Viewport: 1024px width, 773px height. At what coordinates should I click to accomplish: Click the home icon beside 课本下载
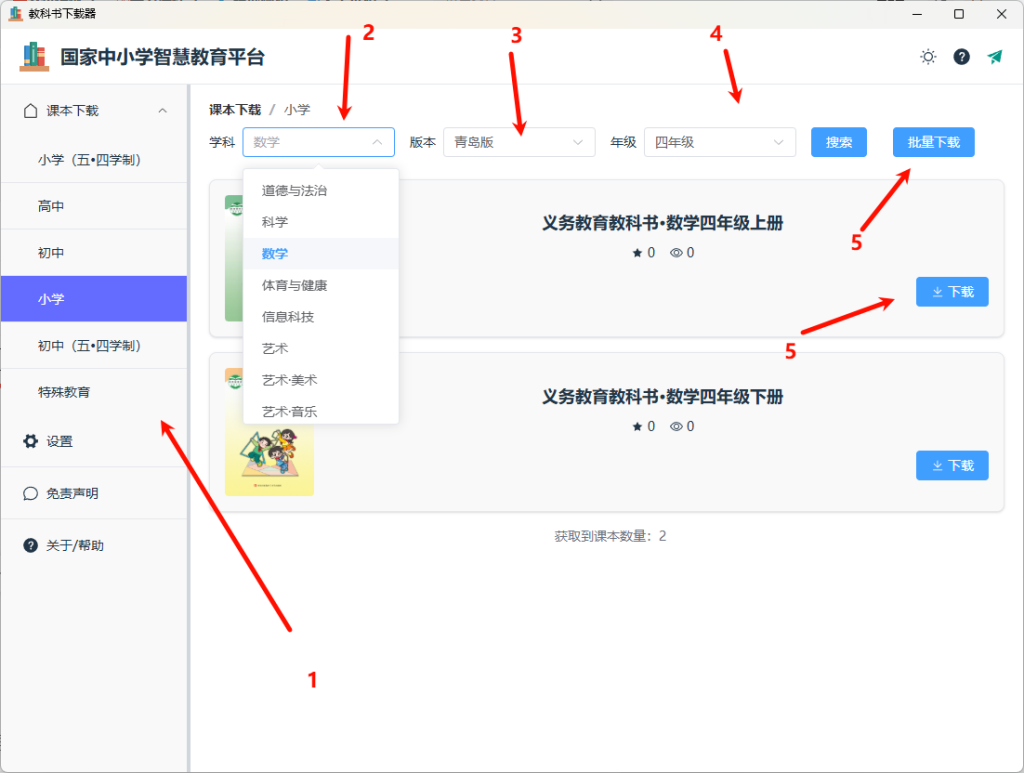pyautogui.click(x=28, y=110)
